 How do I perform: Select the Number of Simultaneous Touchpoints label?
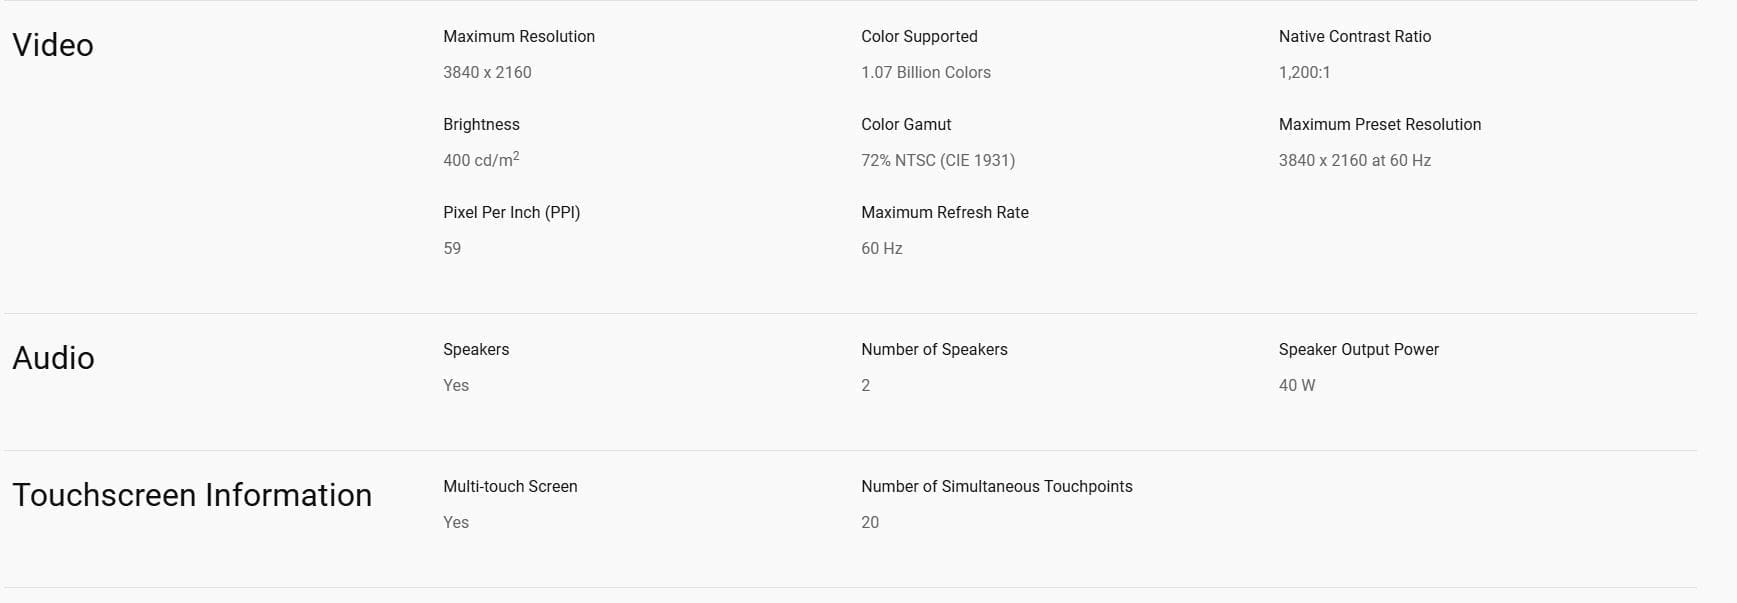point(997,486)
